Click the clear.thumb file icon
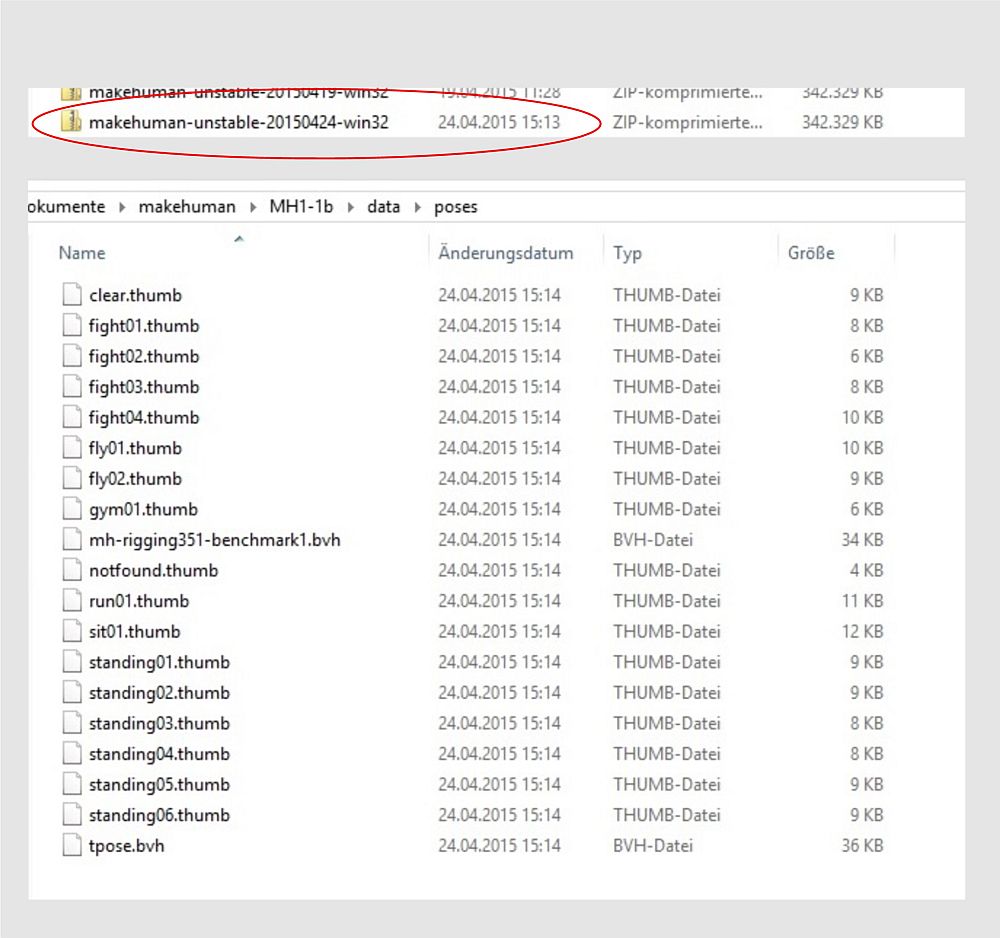Viewport: 1000px width, 938px height. pos(72,295)
